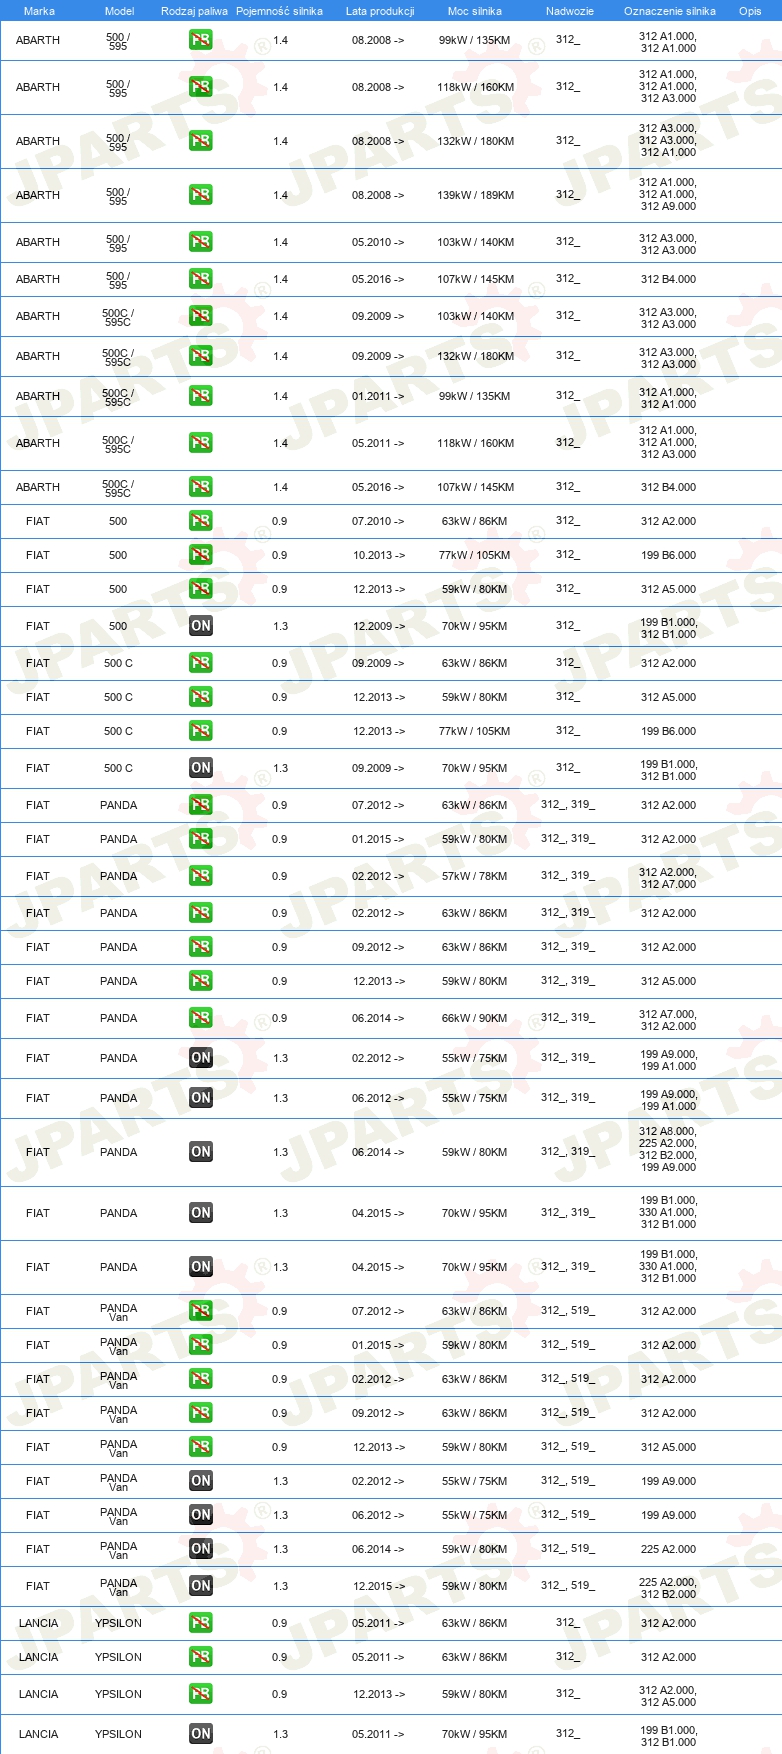Select petrol icon in Fiat 500 C 77kW/105KM row
Viewport: 782px width, 1754px height.
pyautogui.click(x=201, y=731)
